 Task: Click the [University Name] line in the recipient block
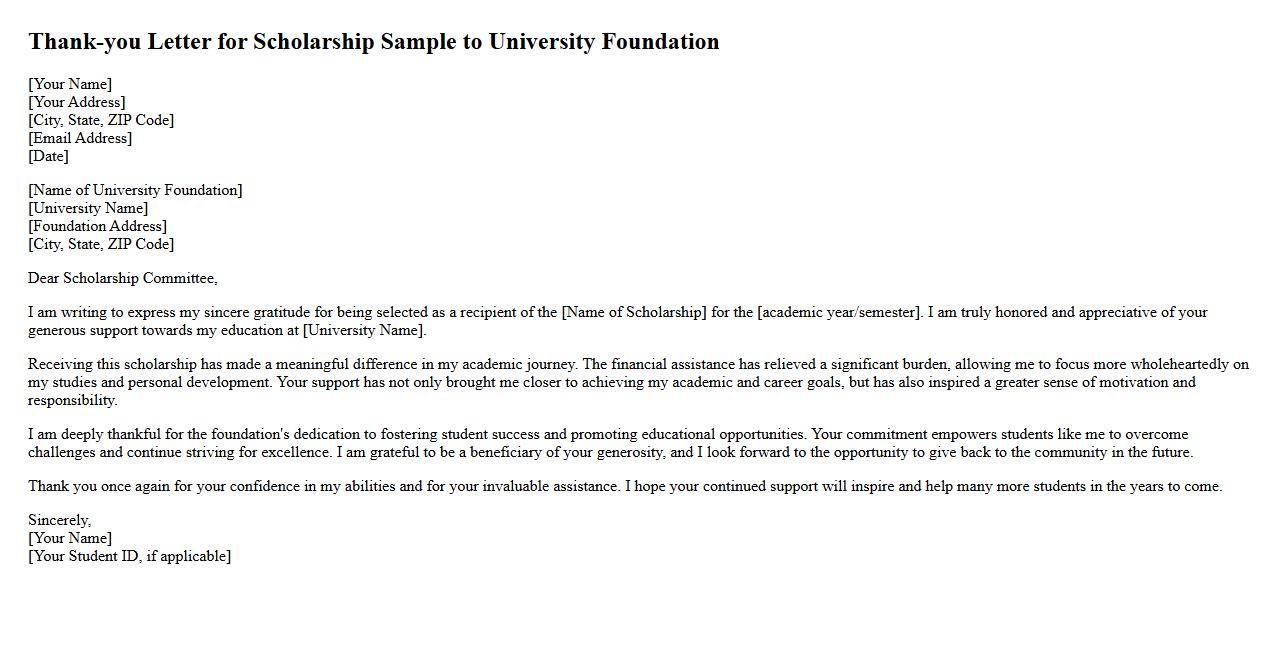tap(88, 208)
